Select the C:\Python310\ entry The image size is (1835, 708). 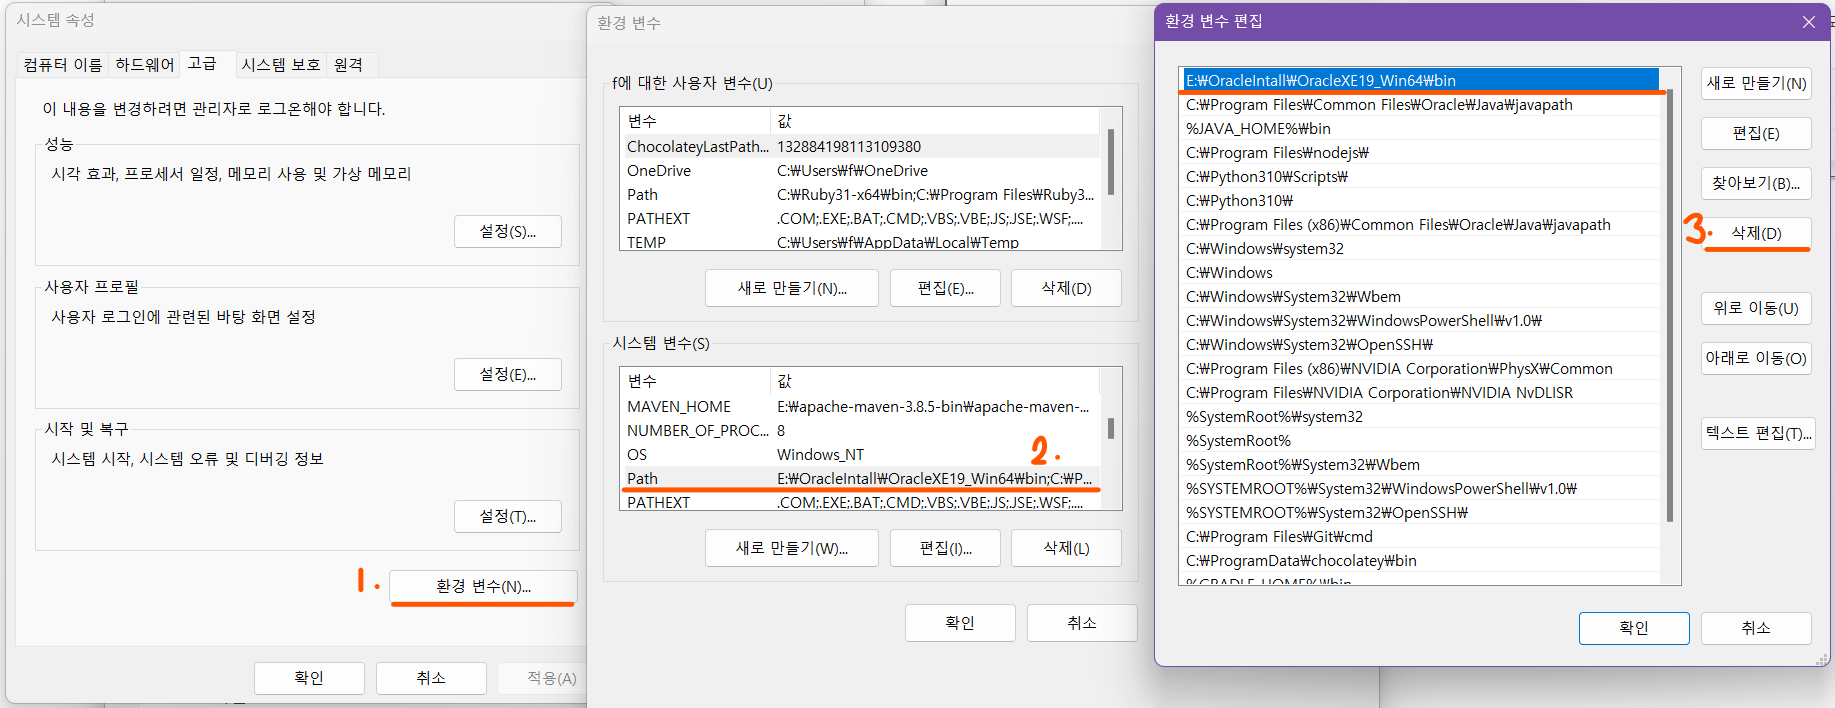point(1420,200)
